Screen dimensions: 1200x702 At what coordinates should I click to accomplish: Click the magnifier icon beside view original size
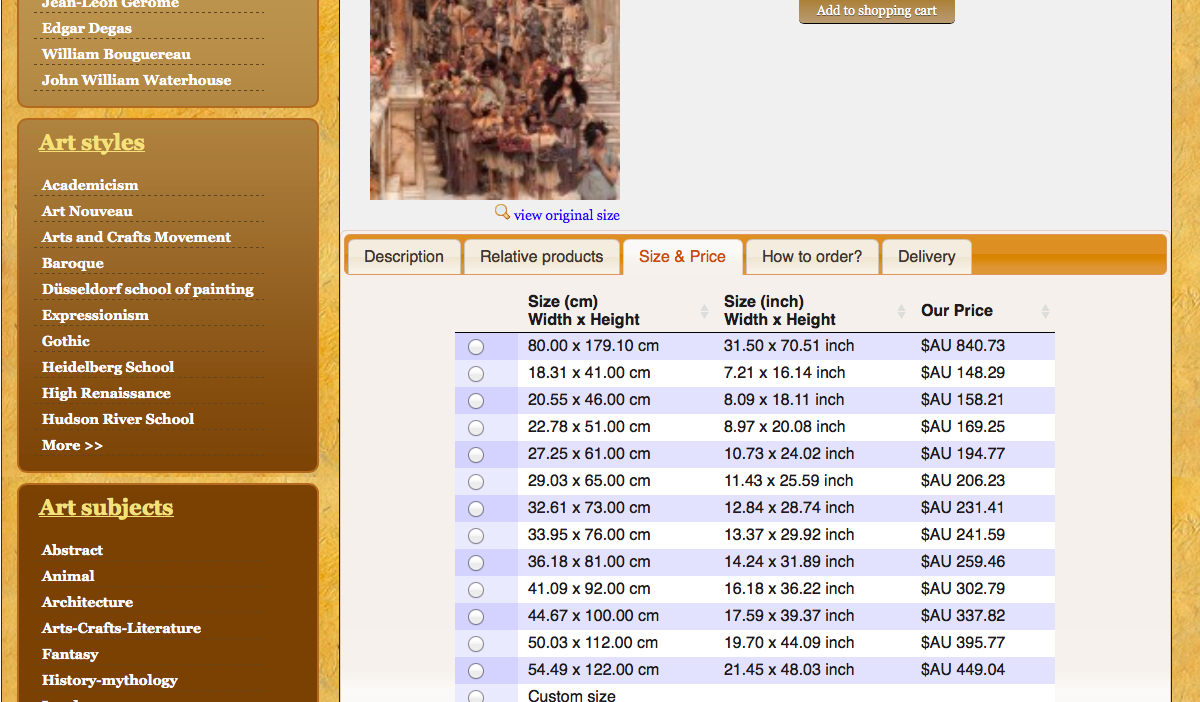click(502, 212)
